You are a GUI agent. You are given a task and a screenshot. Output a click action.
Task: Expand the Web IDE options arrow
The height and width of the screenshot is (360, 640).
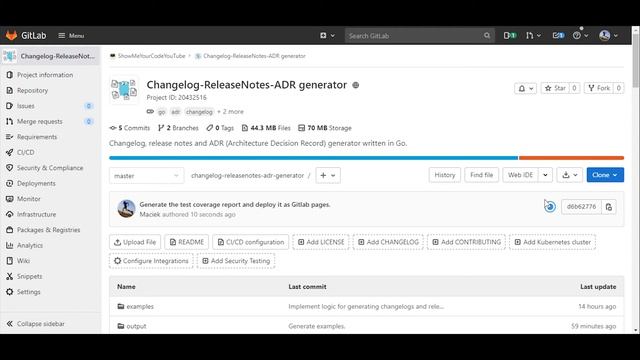(545, 175)
